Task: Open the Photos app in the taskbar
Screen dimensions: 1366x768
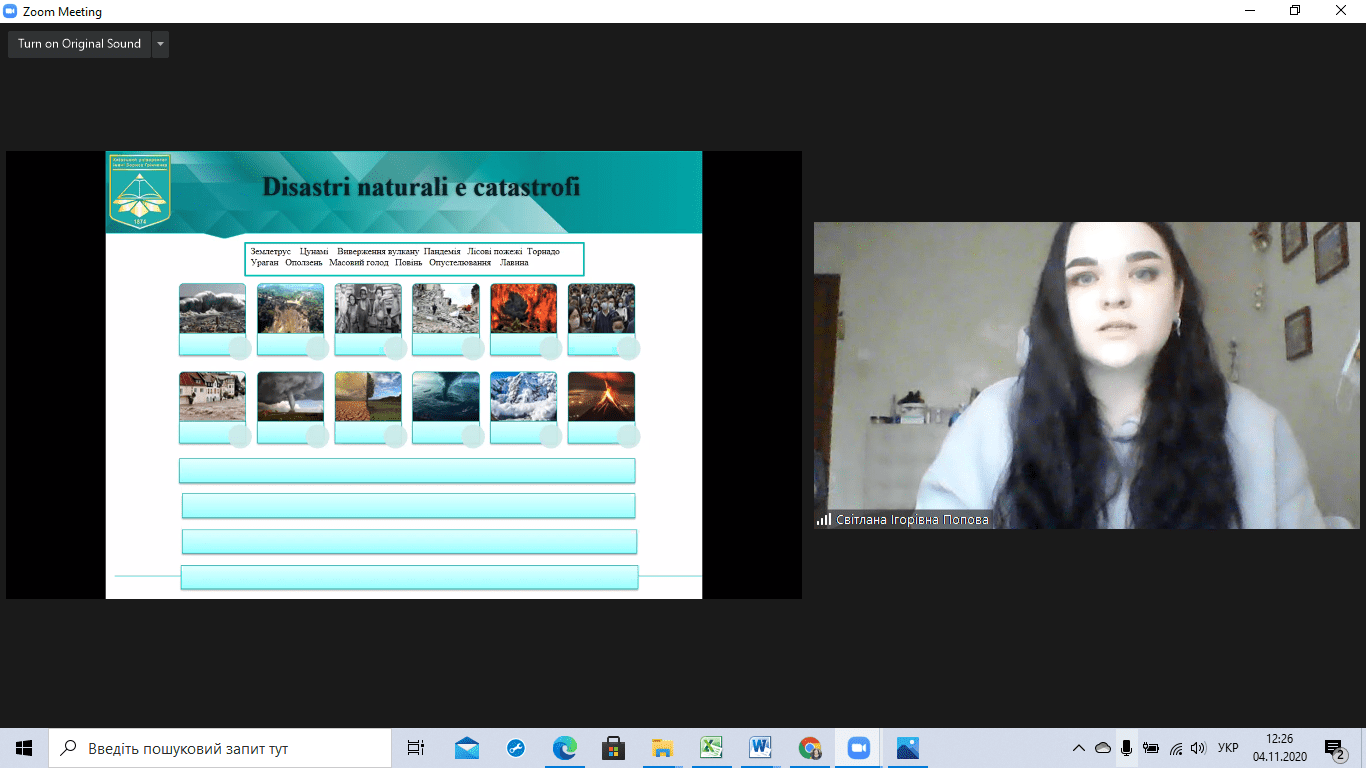Action: [x=907, y=748]
